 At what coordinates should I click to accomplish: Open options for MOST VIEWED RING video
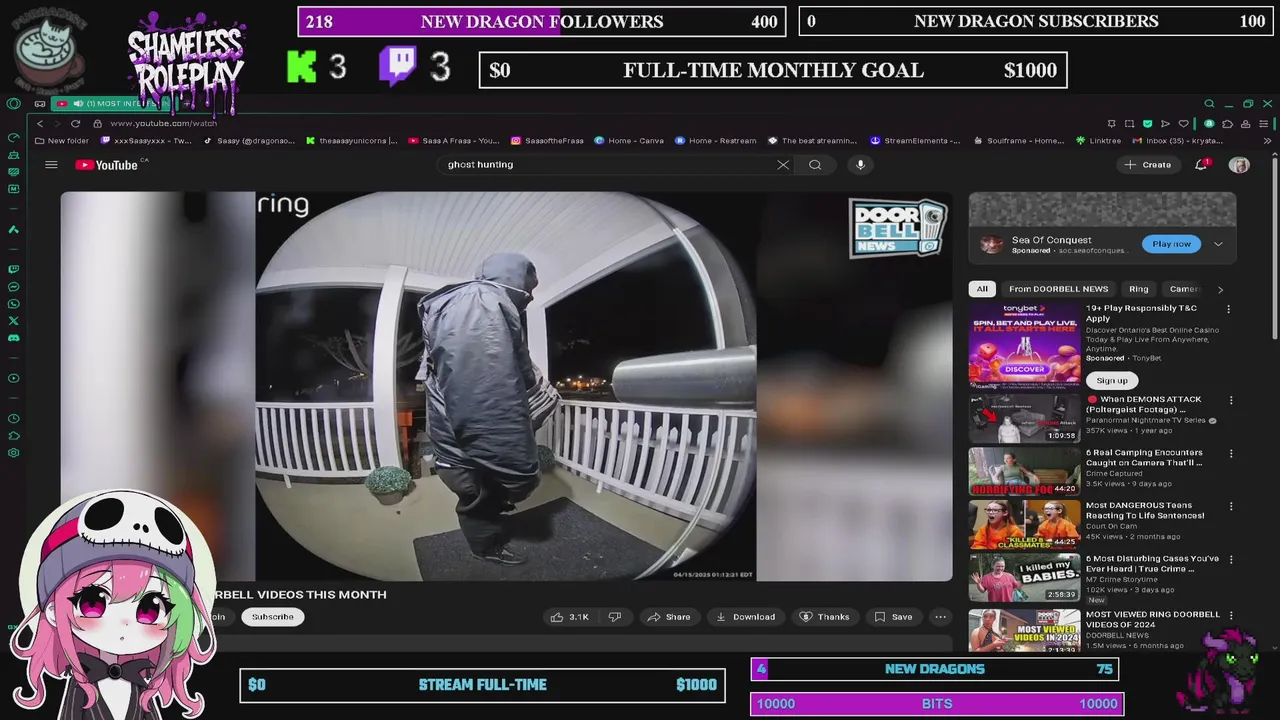click(1231, 615)
